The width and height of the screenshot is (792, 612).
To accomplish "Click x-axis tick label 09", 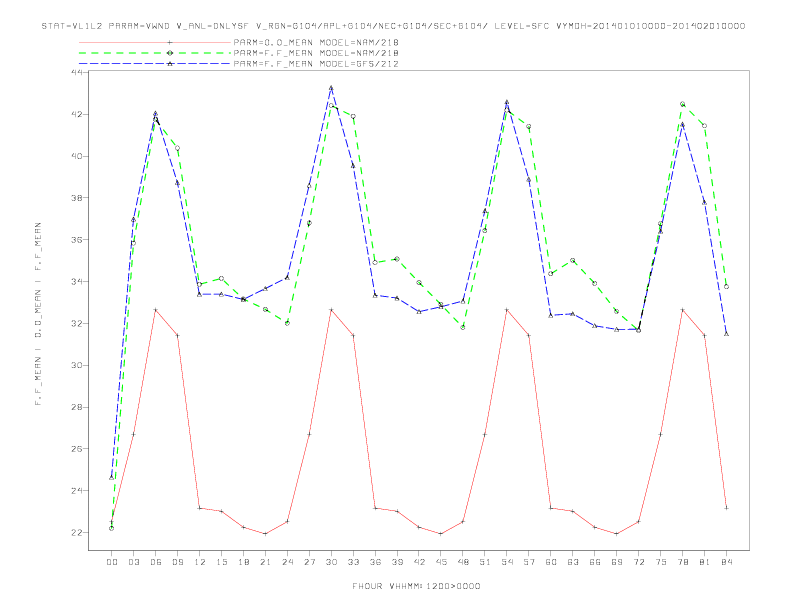I will pos(177,562).
